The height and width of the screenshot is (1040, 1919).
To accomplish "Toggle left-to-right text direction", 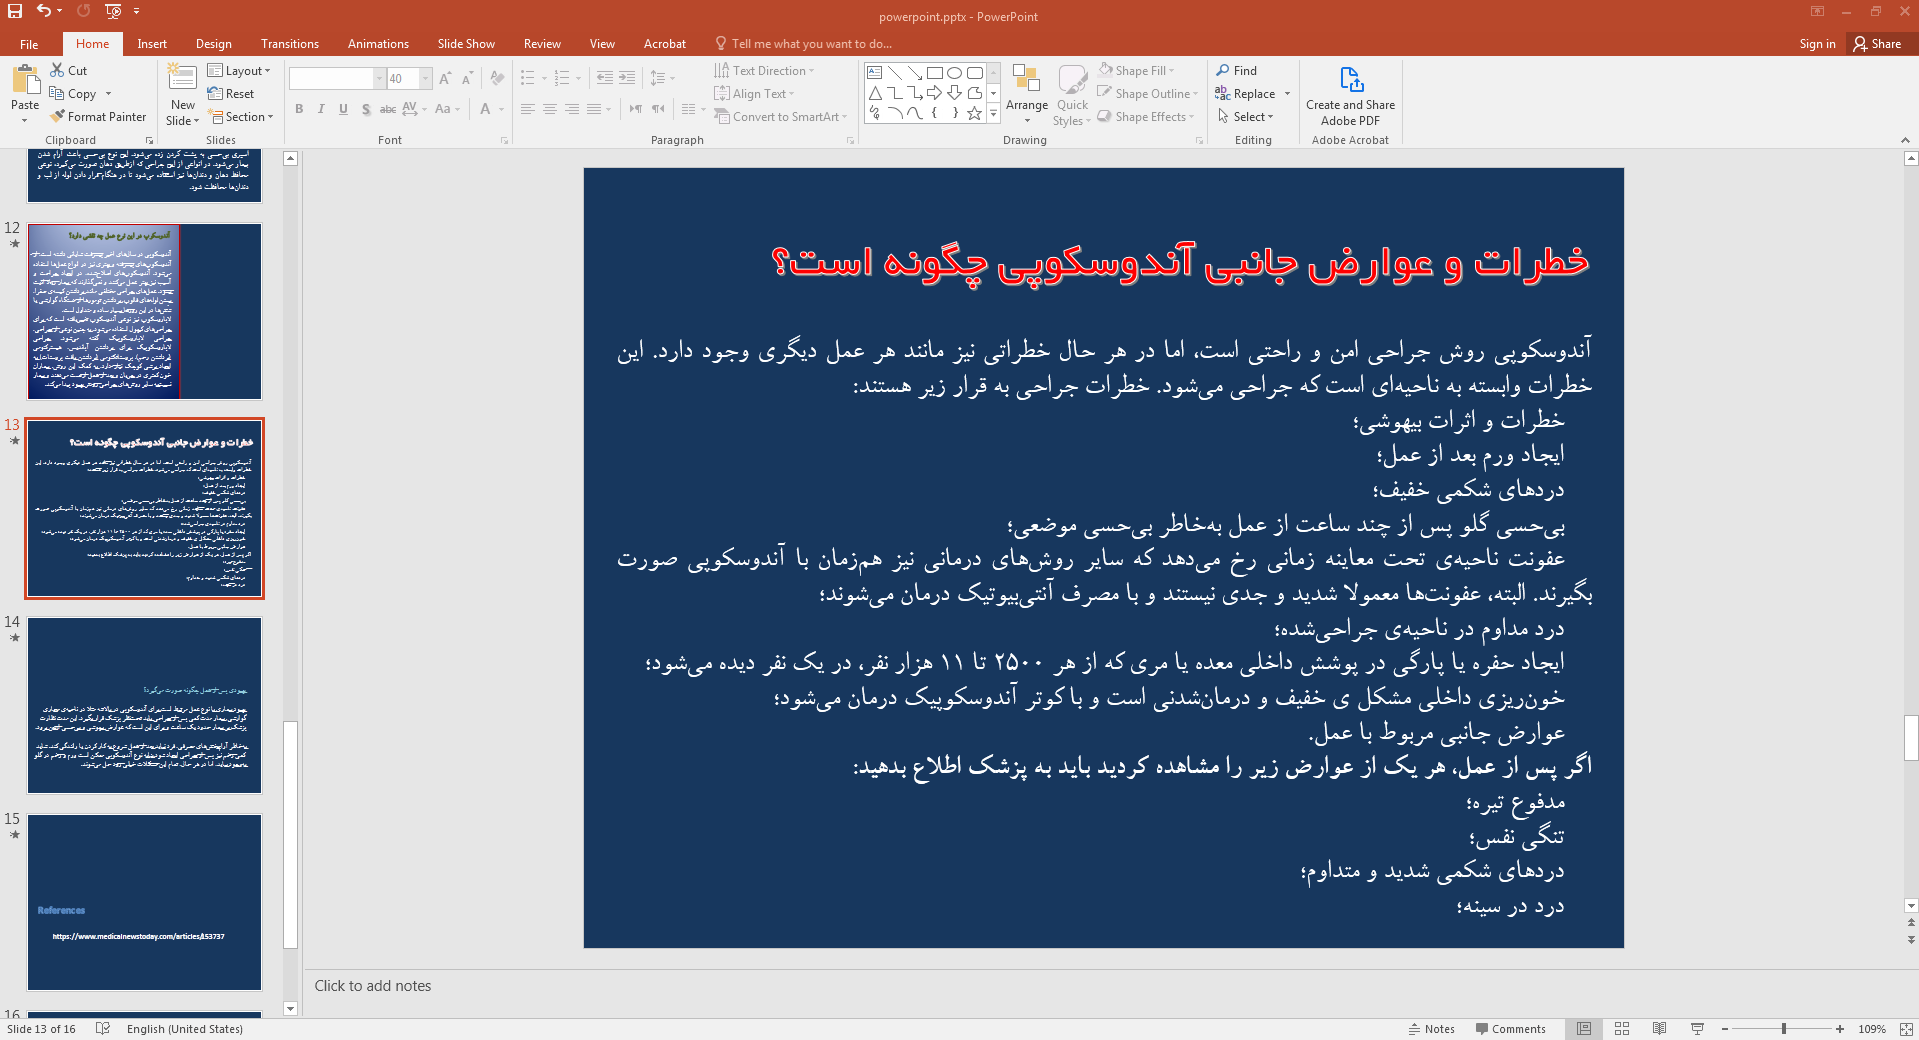I will 636,109.
